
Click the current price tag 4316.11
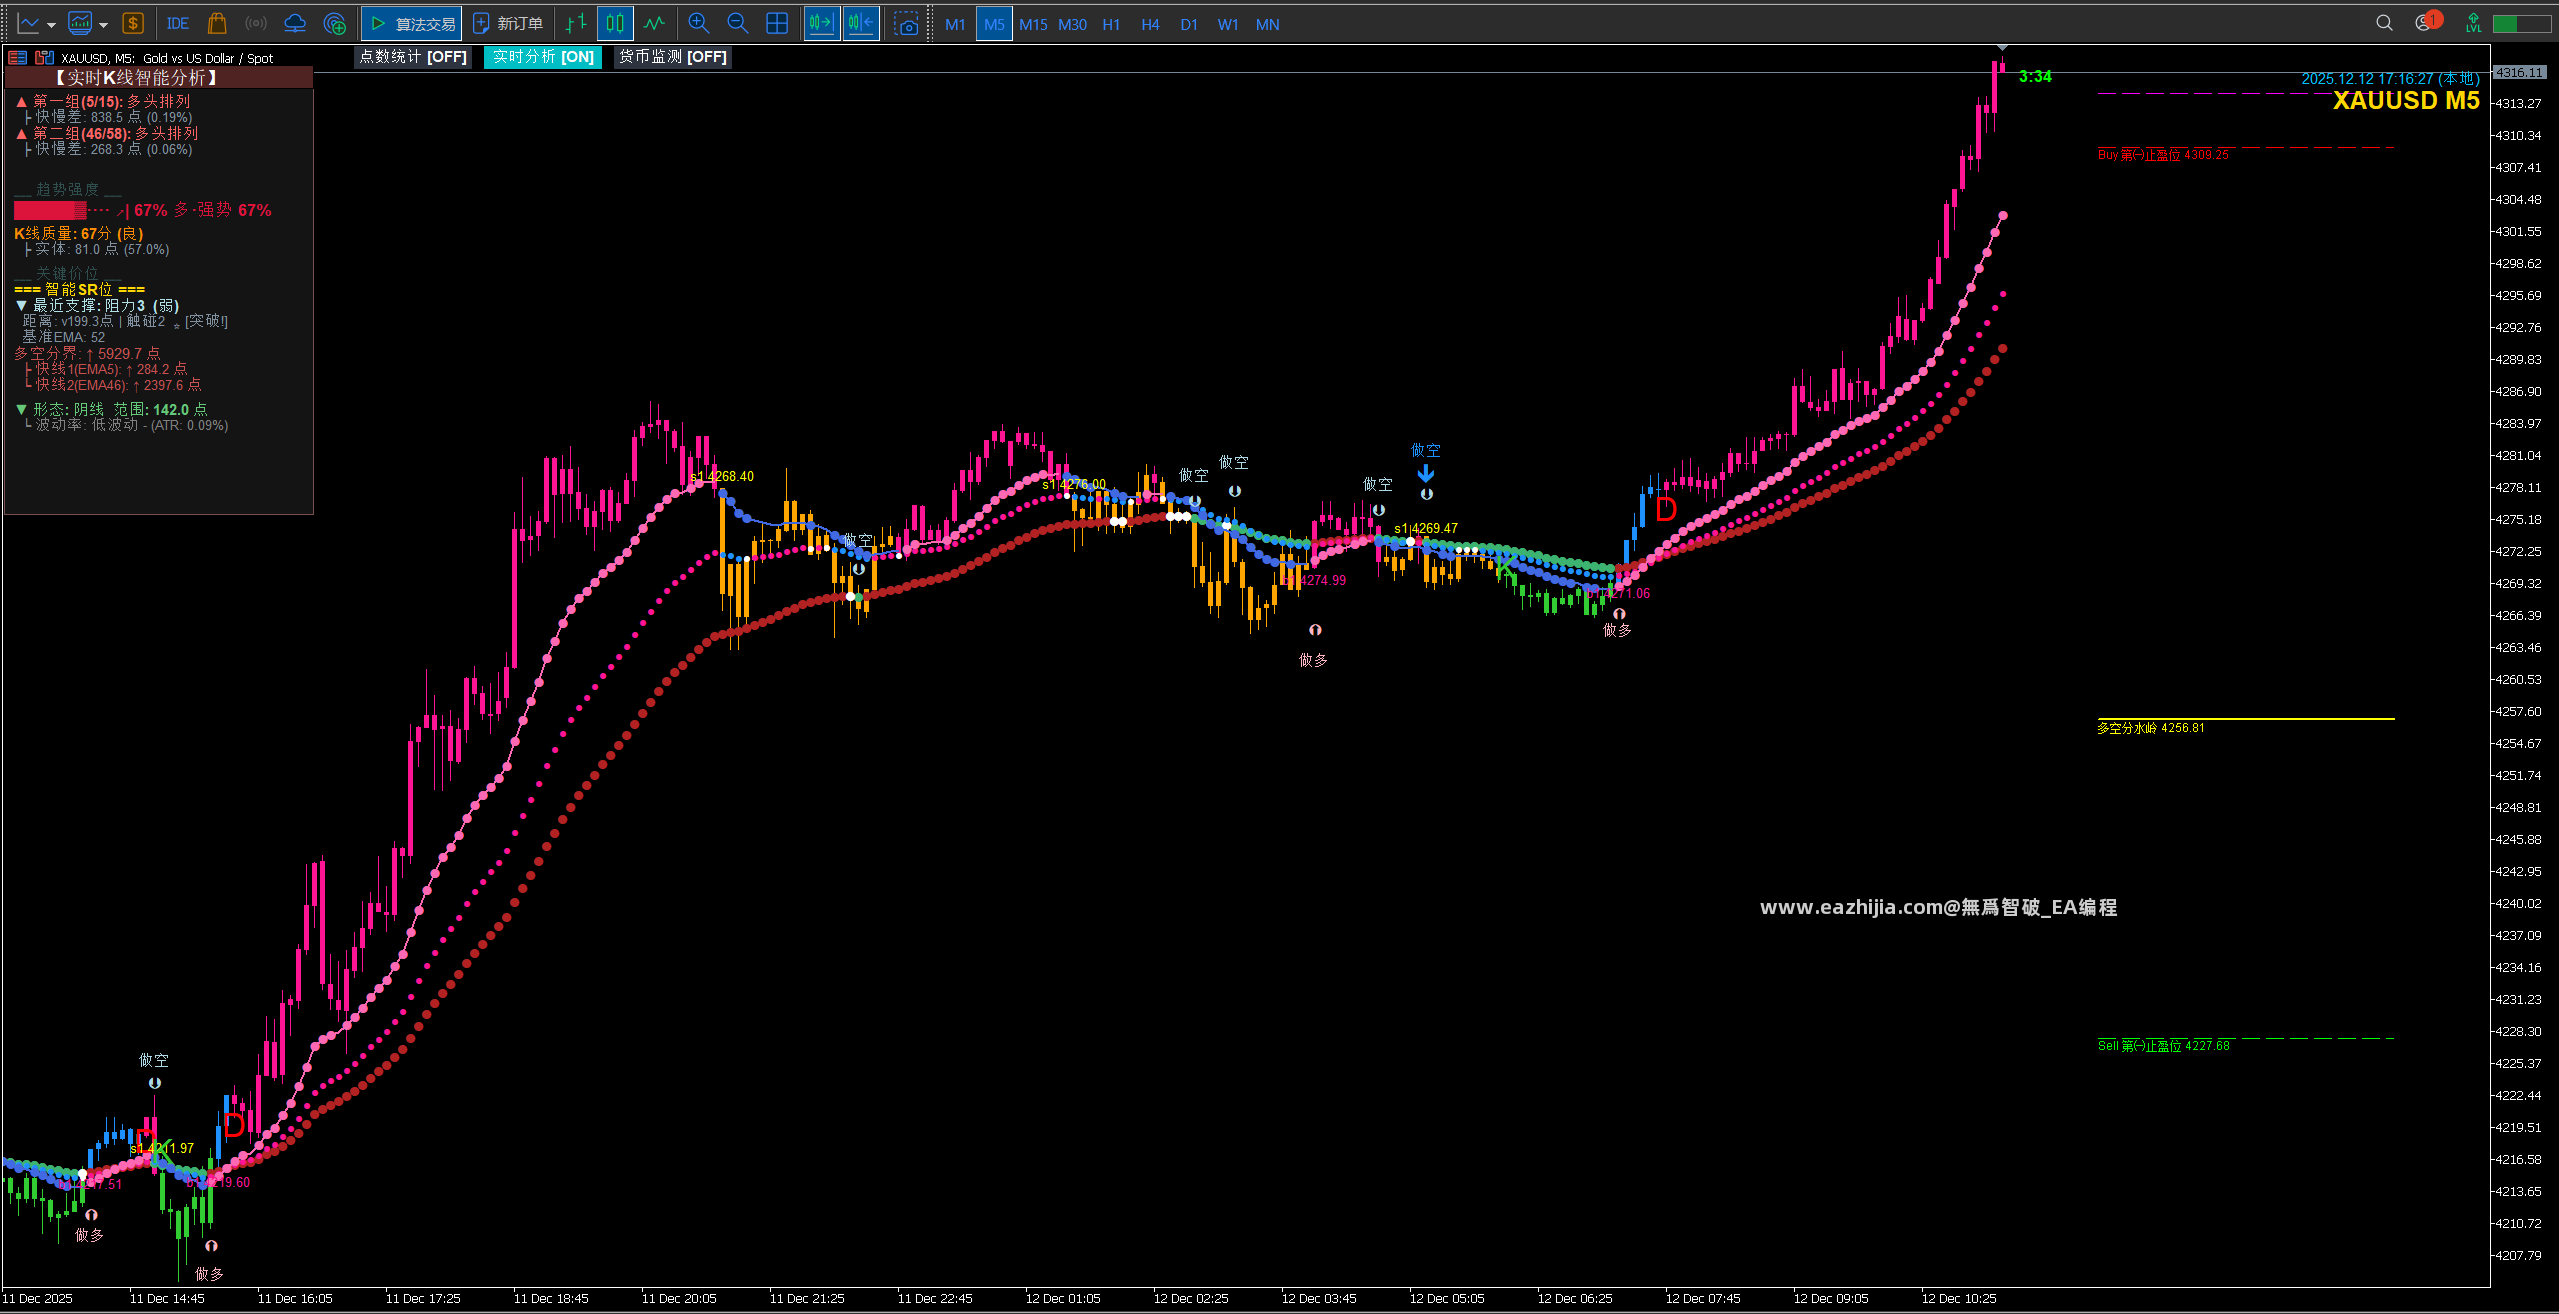pyautogui.click(x=2518, y=72)
